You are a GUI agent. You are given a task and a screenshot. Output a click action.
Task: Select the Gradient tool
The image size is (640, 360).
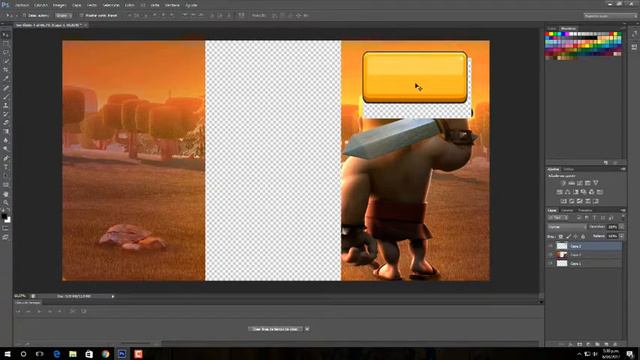tap(6, 131)
